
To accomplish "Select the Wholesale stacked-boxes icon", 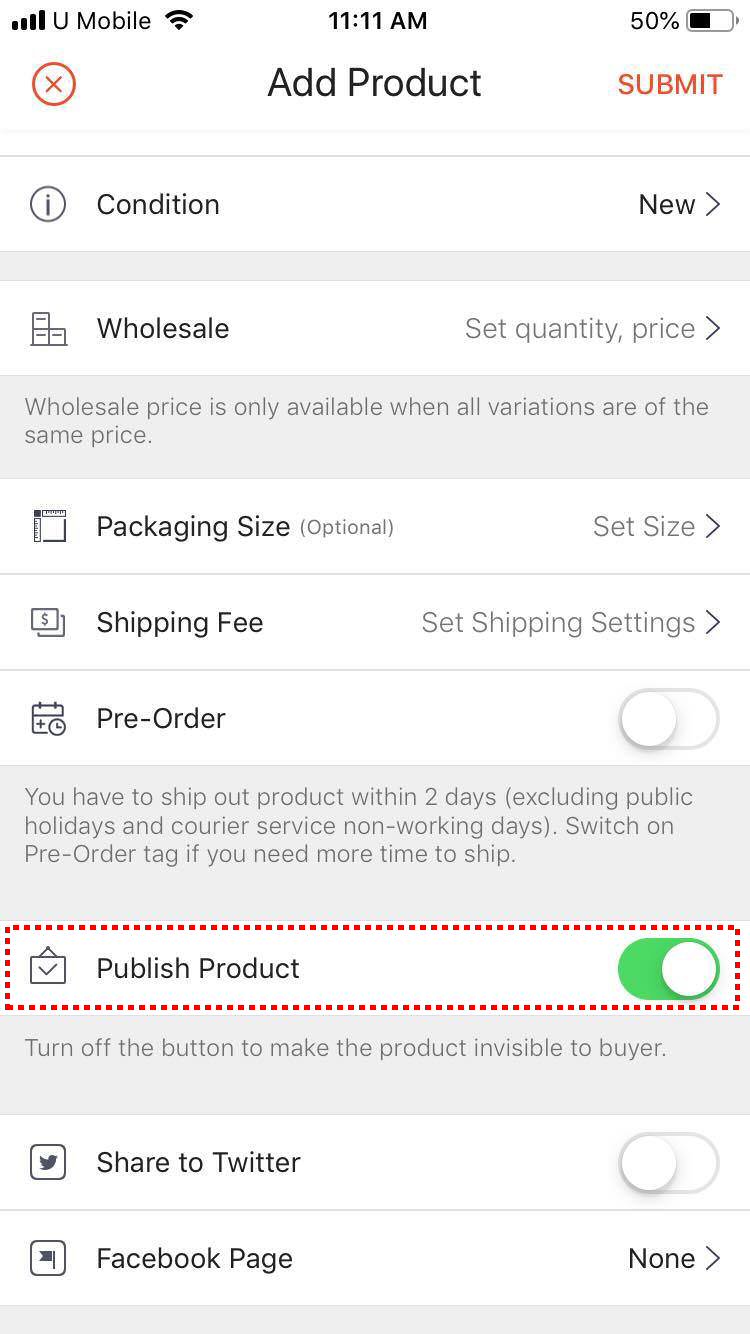I will [47, 328].
